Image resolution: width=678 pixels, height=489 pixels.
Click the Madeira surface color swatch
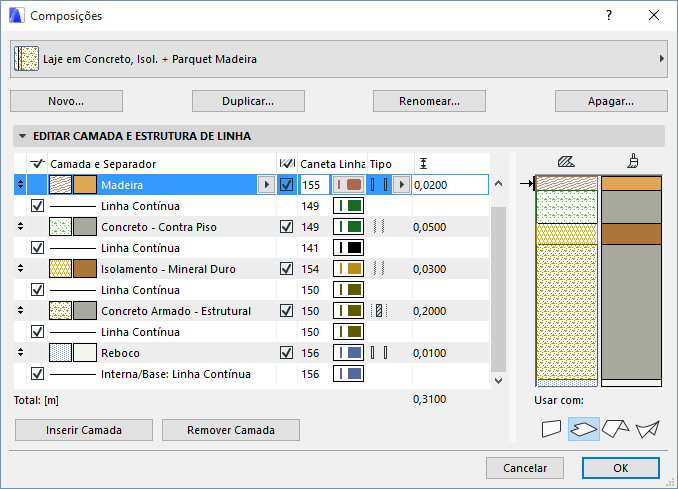tap(85, 185)
